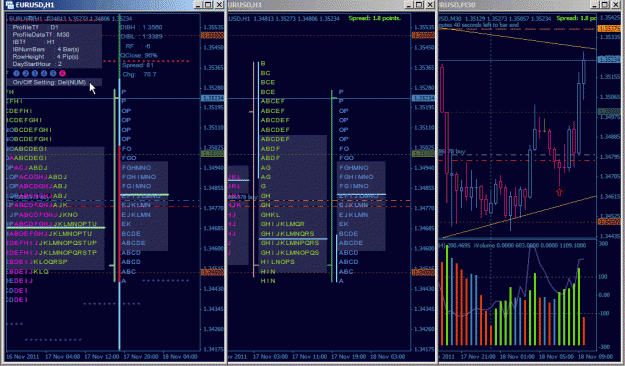
Task: Click the tall green volume bar at far left of indicator
Action: click(x=447, y=295)
